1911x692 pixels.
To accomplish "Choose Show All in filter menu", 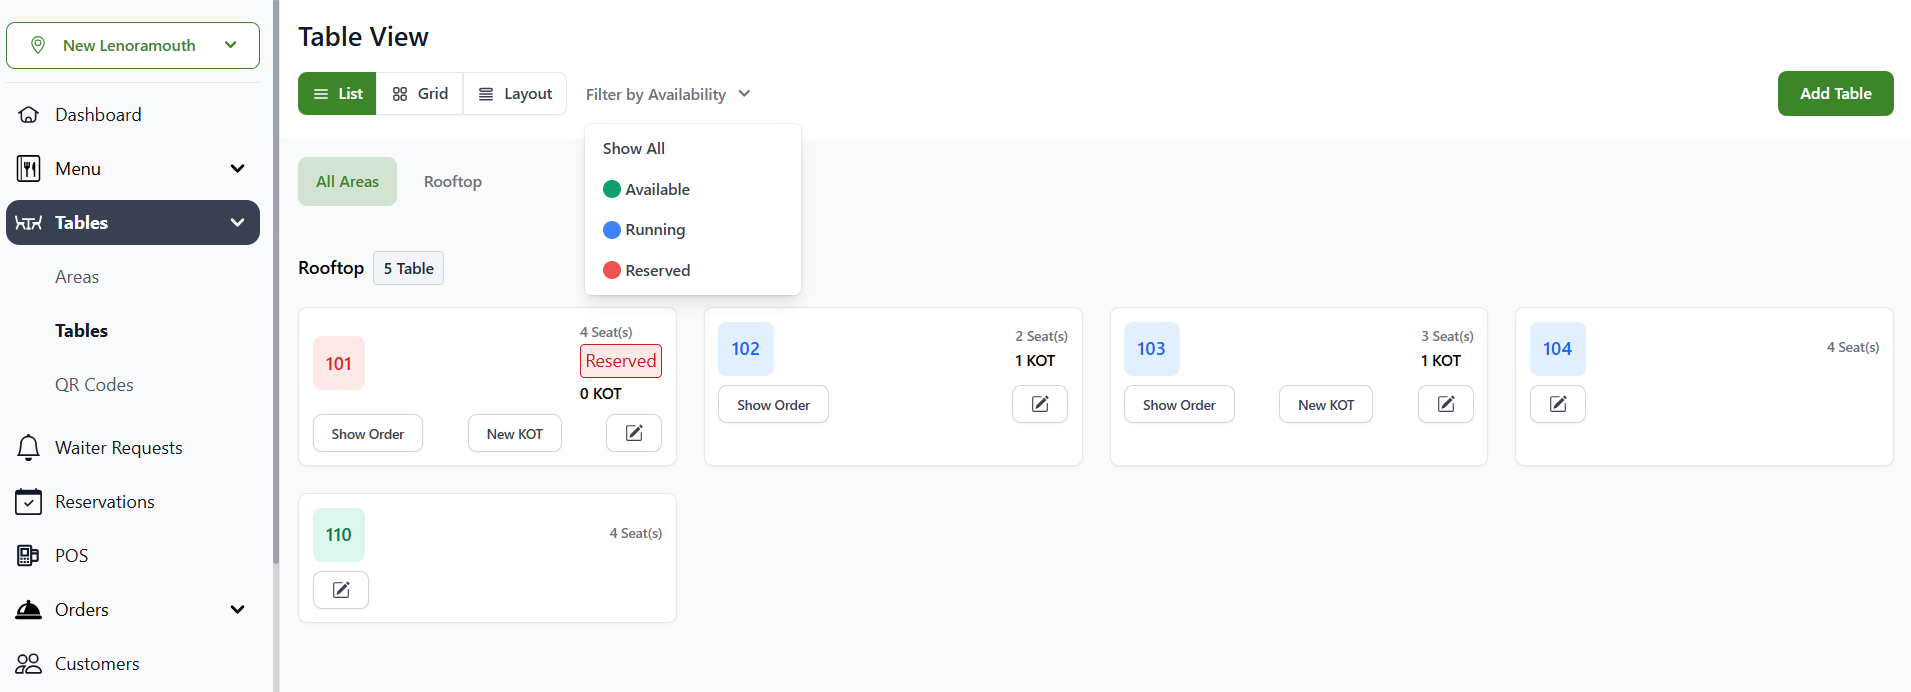I will (634, 148).
